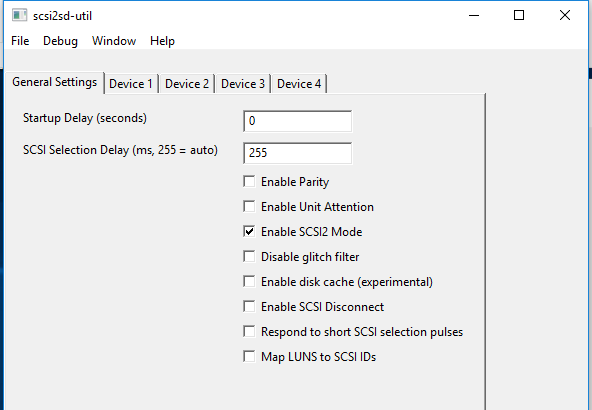Click the scsi2sd-util app icon in title bar
Image resolution: width=592 pixels, height=410 pixels.
19,15
